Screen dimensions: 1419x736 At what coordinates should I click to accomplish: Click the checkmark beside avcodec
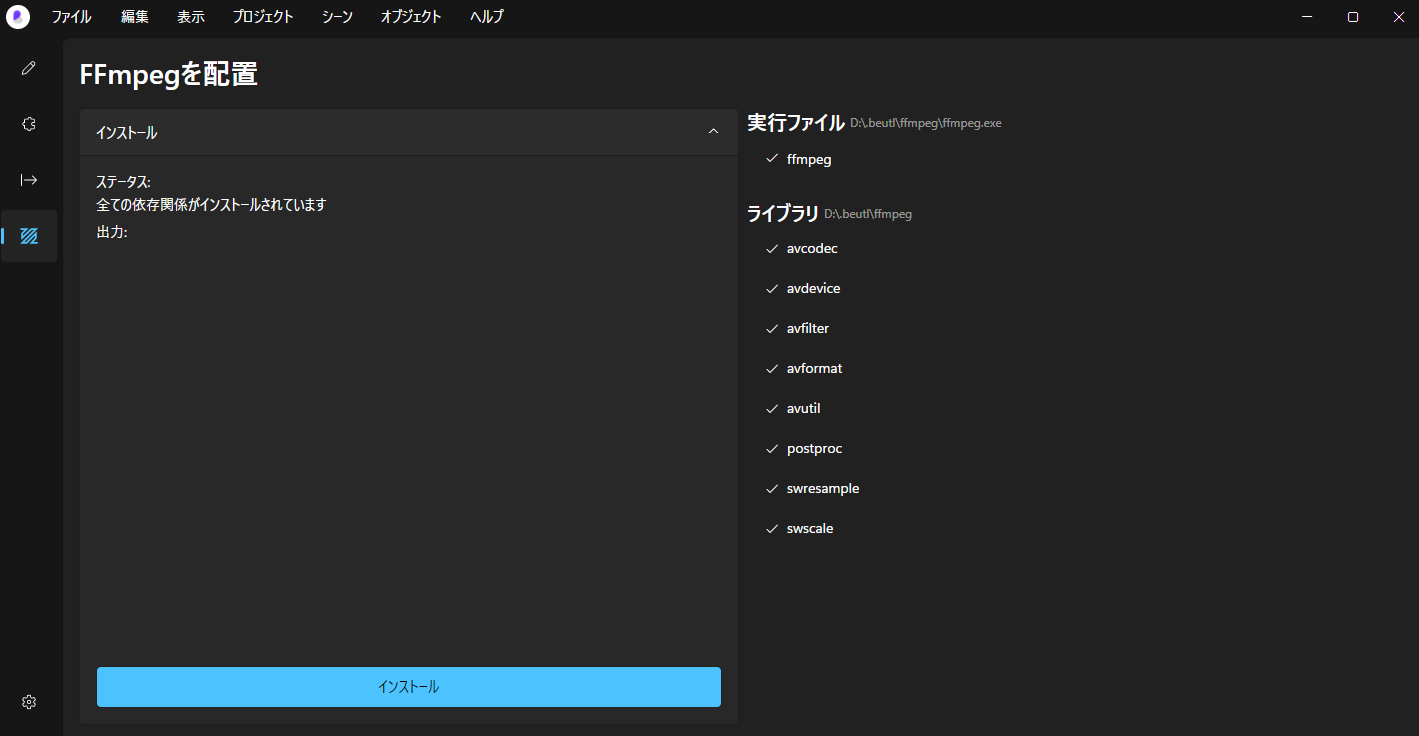pyautogui.click(x=771, y=249)
